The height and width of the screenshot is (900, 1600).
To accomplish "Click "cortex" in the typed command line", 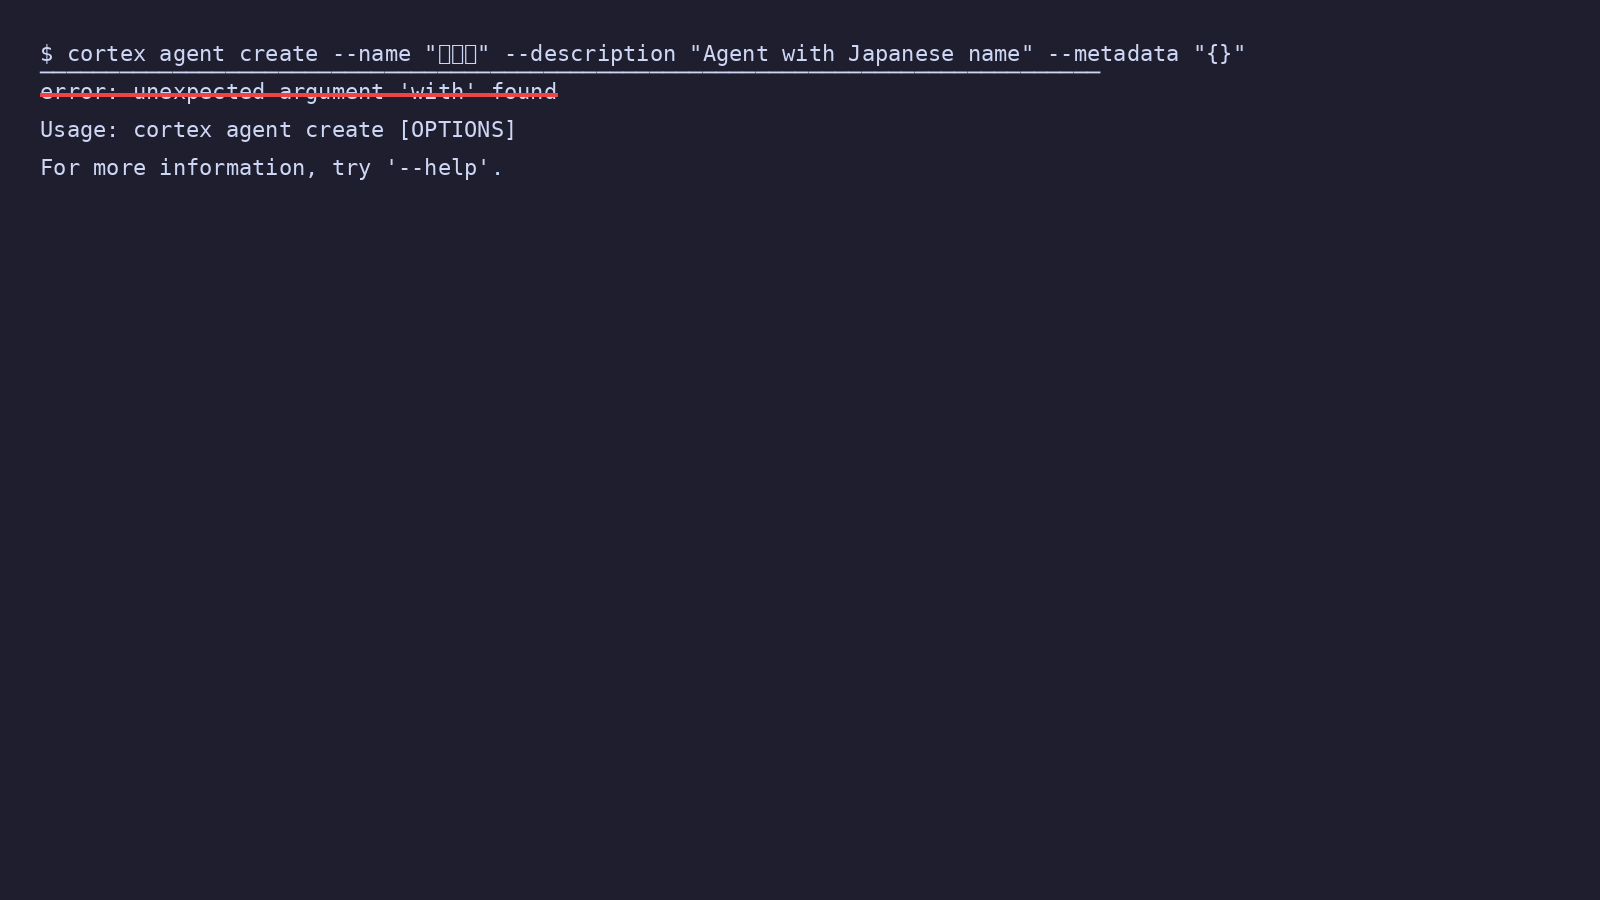I will pos(106,54).
